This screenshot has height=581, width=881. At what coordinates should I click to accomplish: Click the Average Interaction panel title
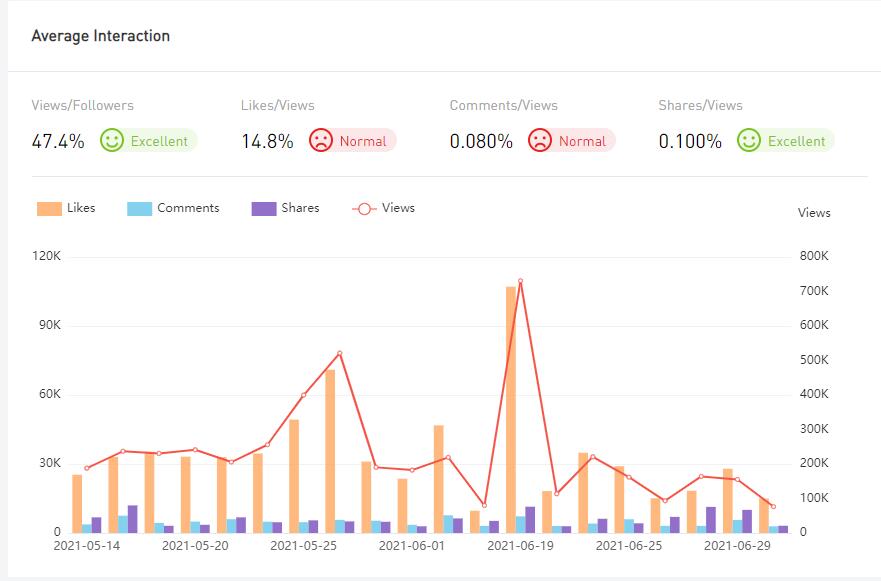(x=101, y=36)
